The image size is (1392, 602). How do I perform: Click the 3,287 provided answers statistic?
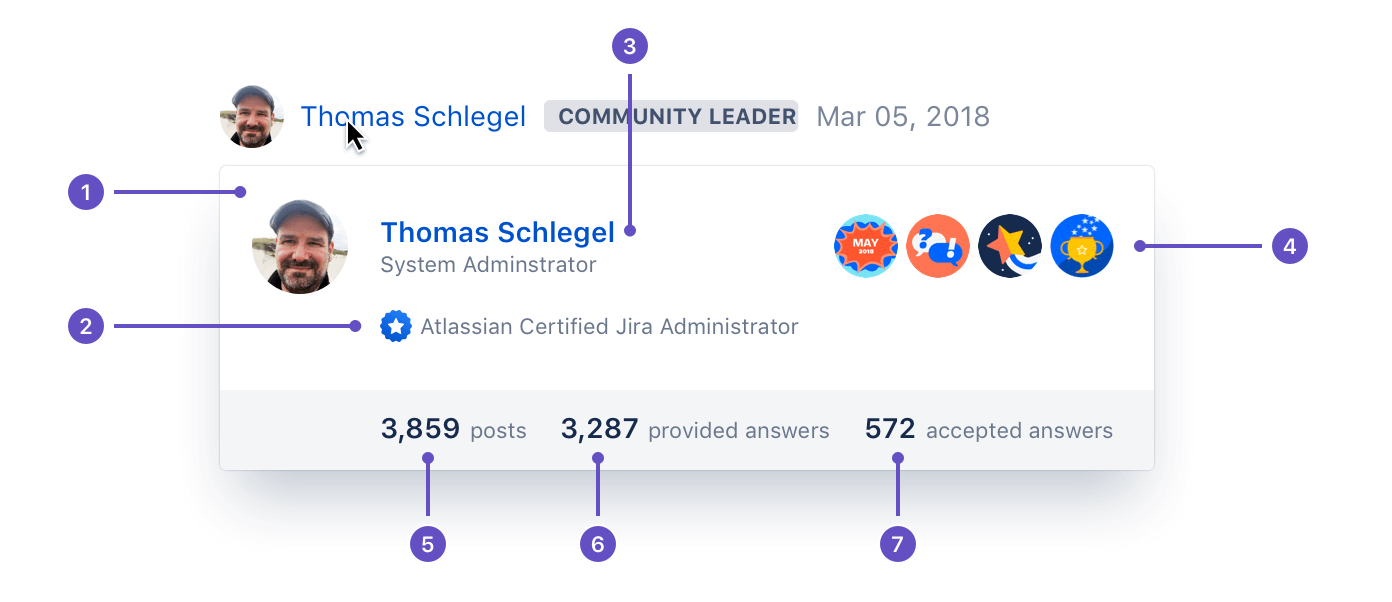point(695,430)
